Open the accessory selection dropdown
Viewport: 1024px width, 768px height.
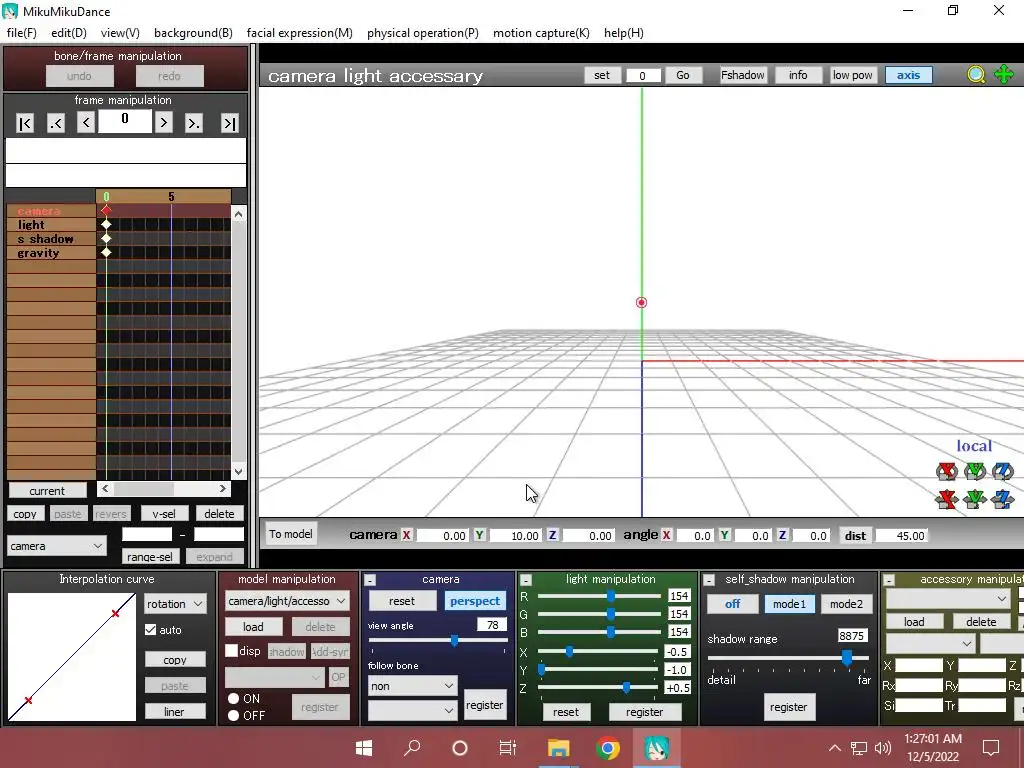click(947, 598)
